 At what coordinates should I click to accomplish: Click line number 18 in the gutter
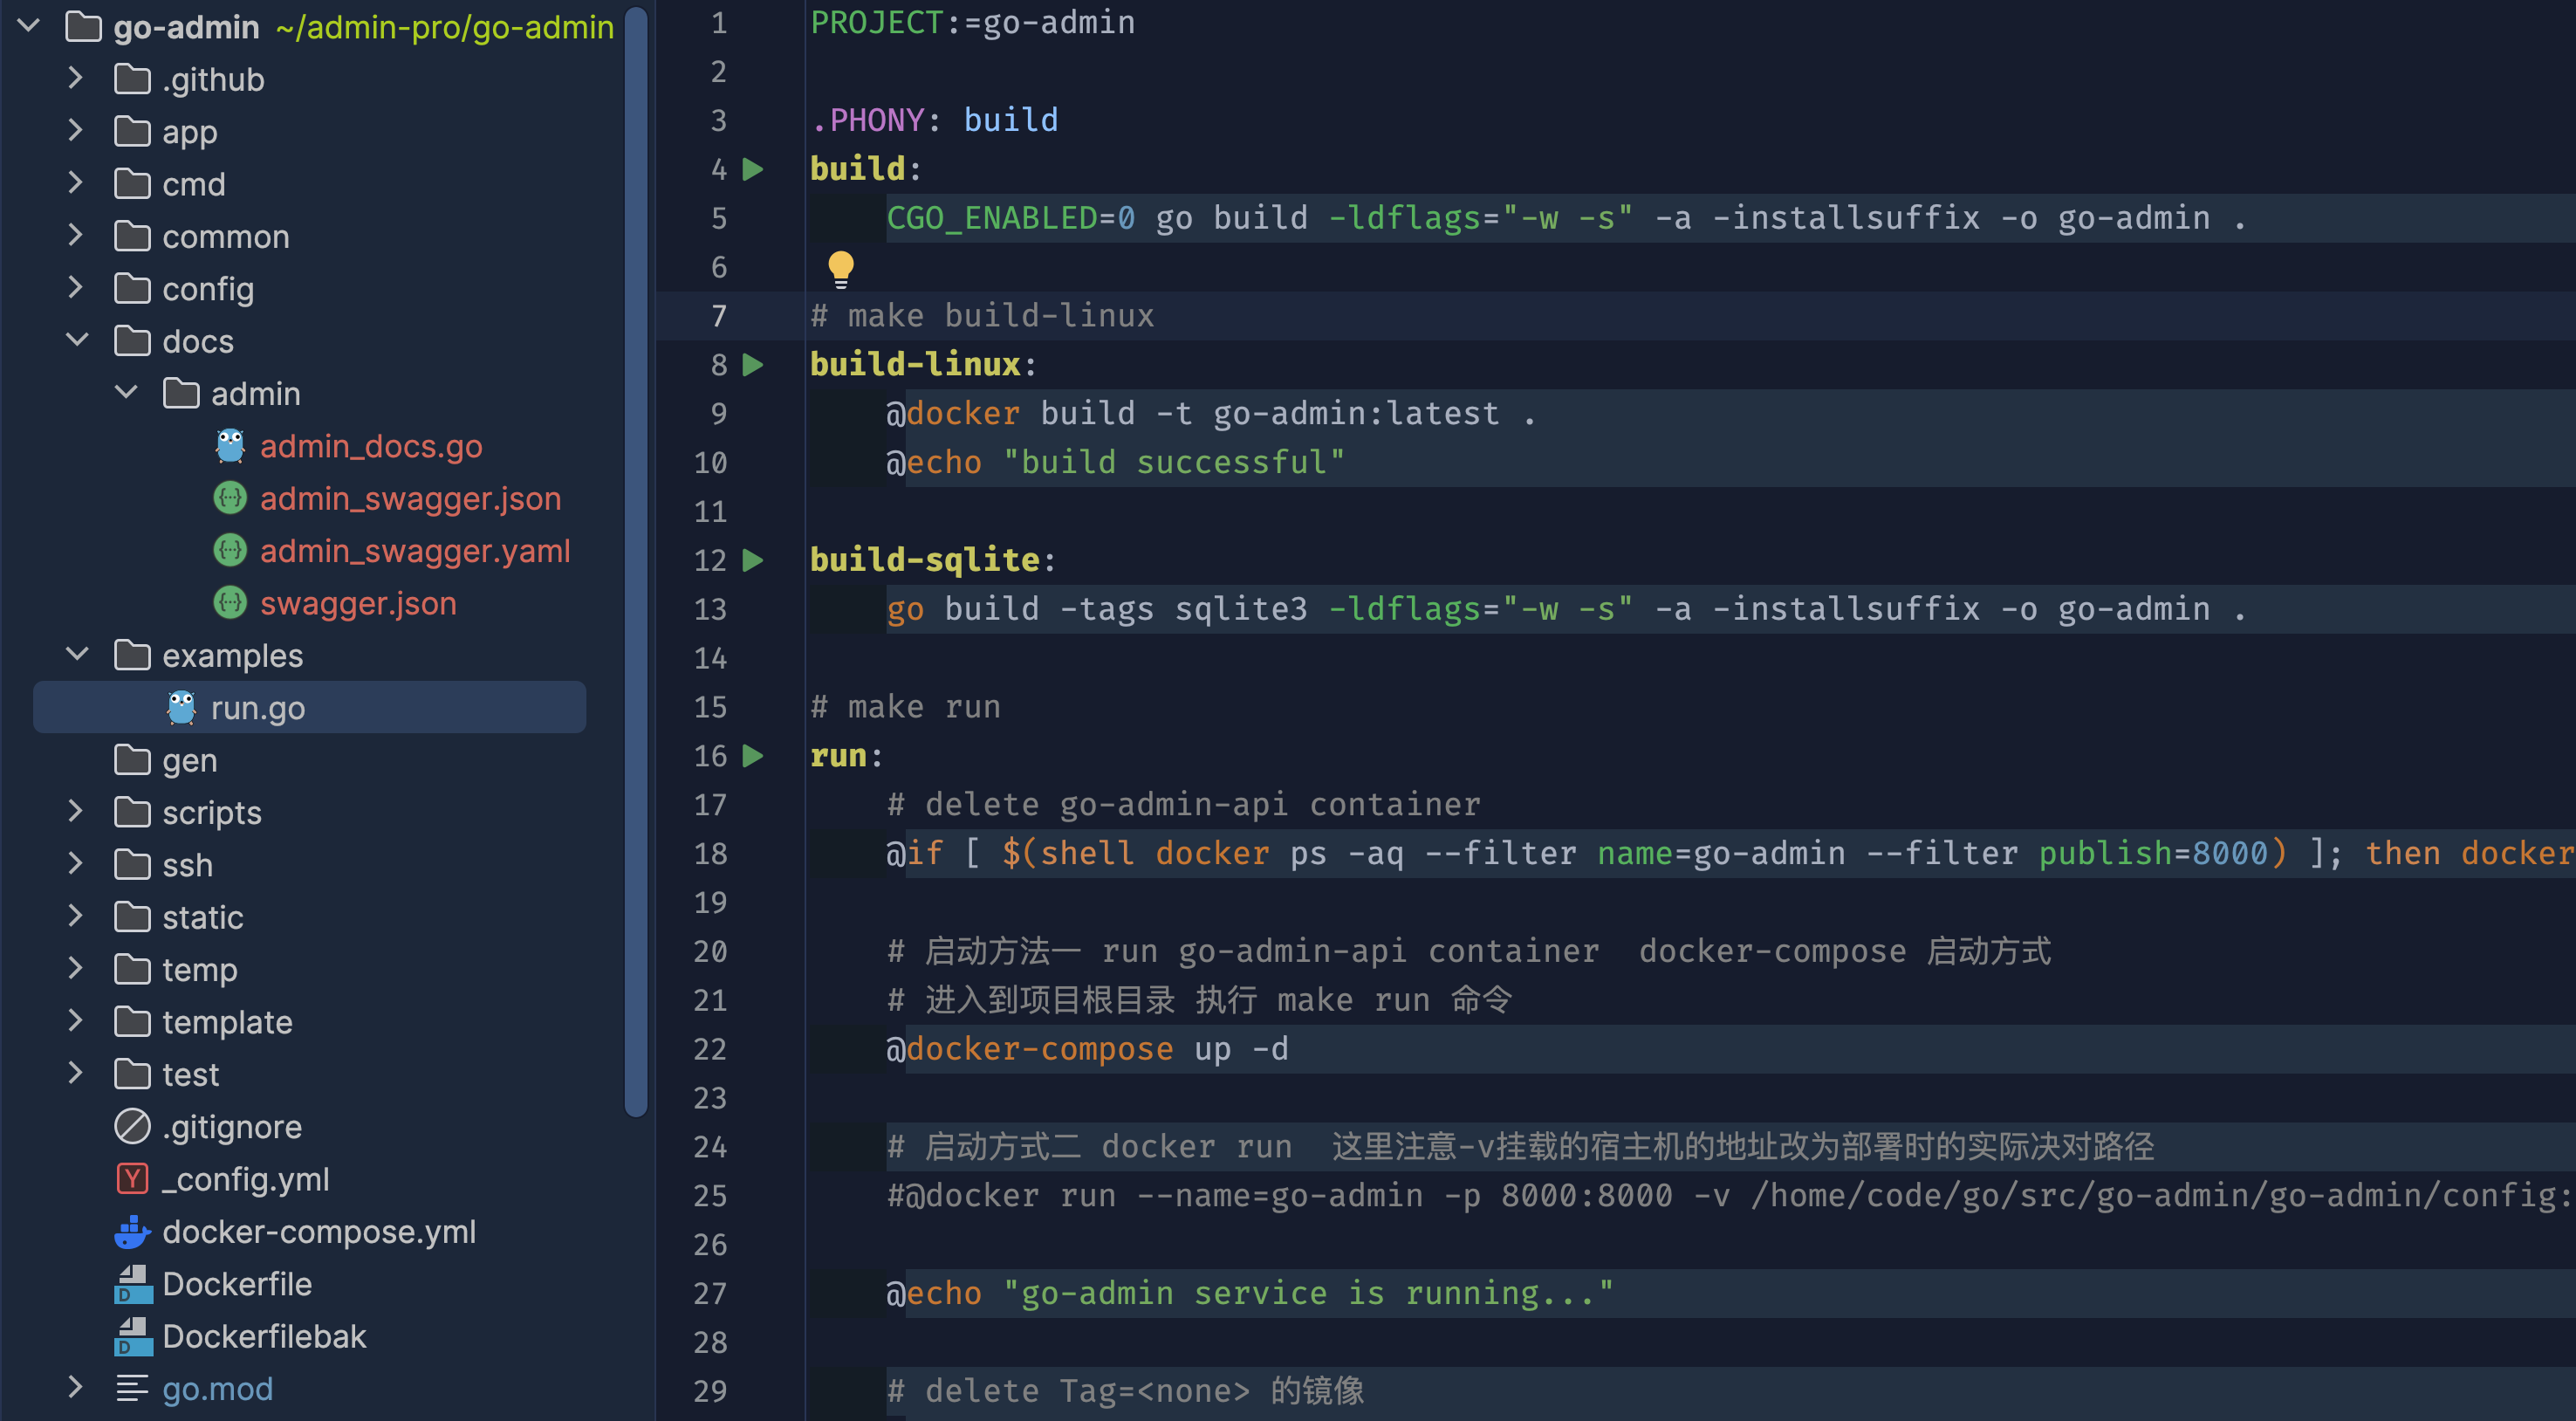pos(710,853)
